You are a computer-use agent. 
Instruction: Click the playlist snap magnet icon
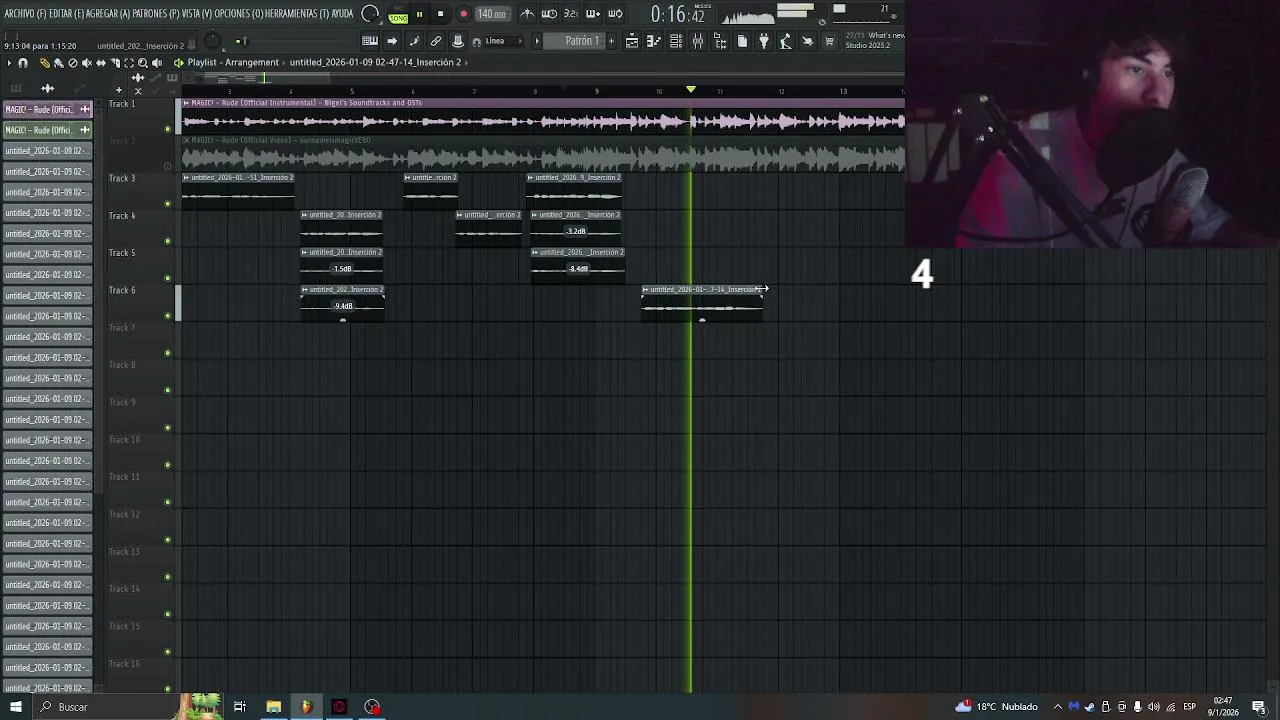tap(23, 63)
